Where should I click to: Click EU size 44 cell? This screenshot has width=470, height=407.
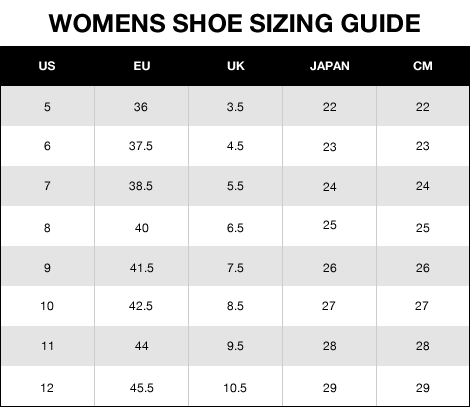pos(142,346)
